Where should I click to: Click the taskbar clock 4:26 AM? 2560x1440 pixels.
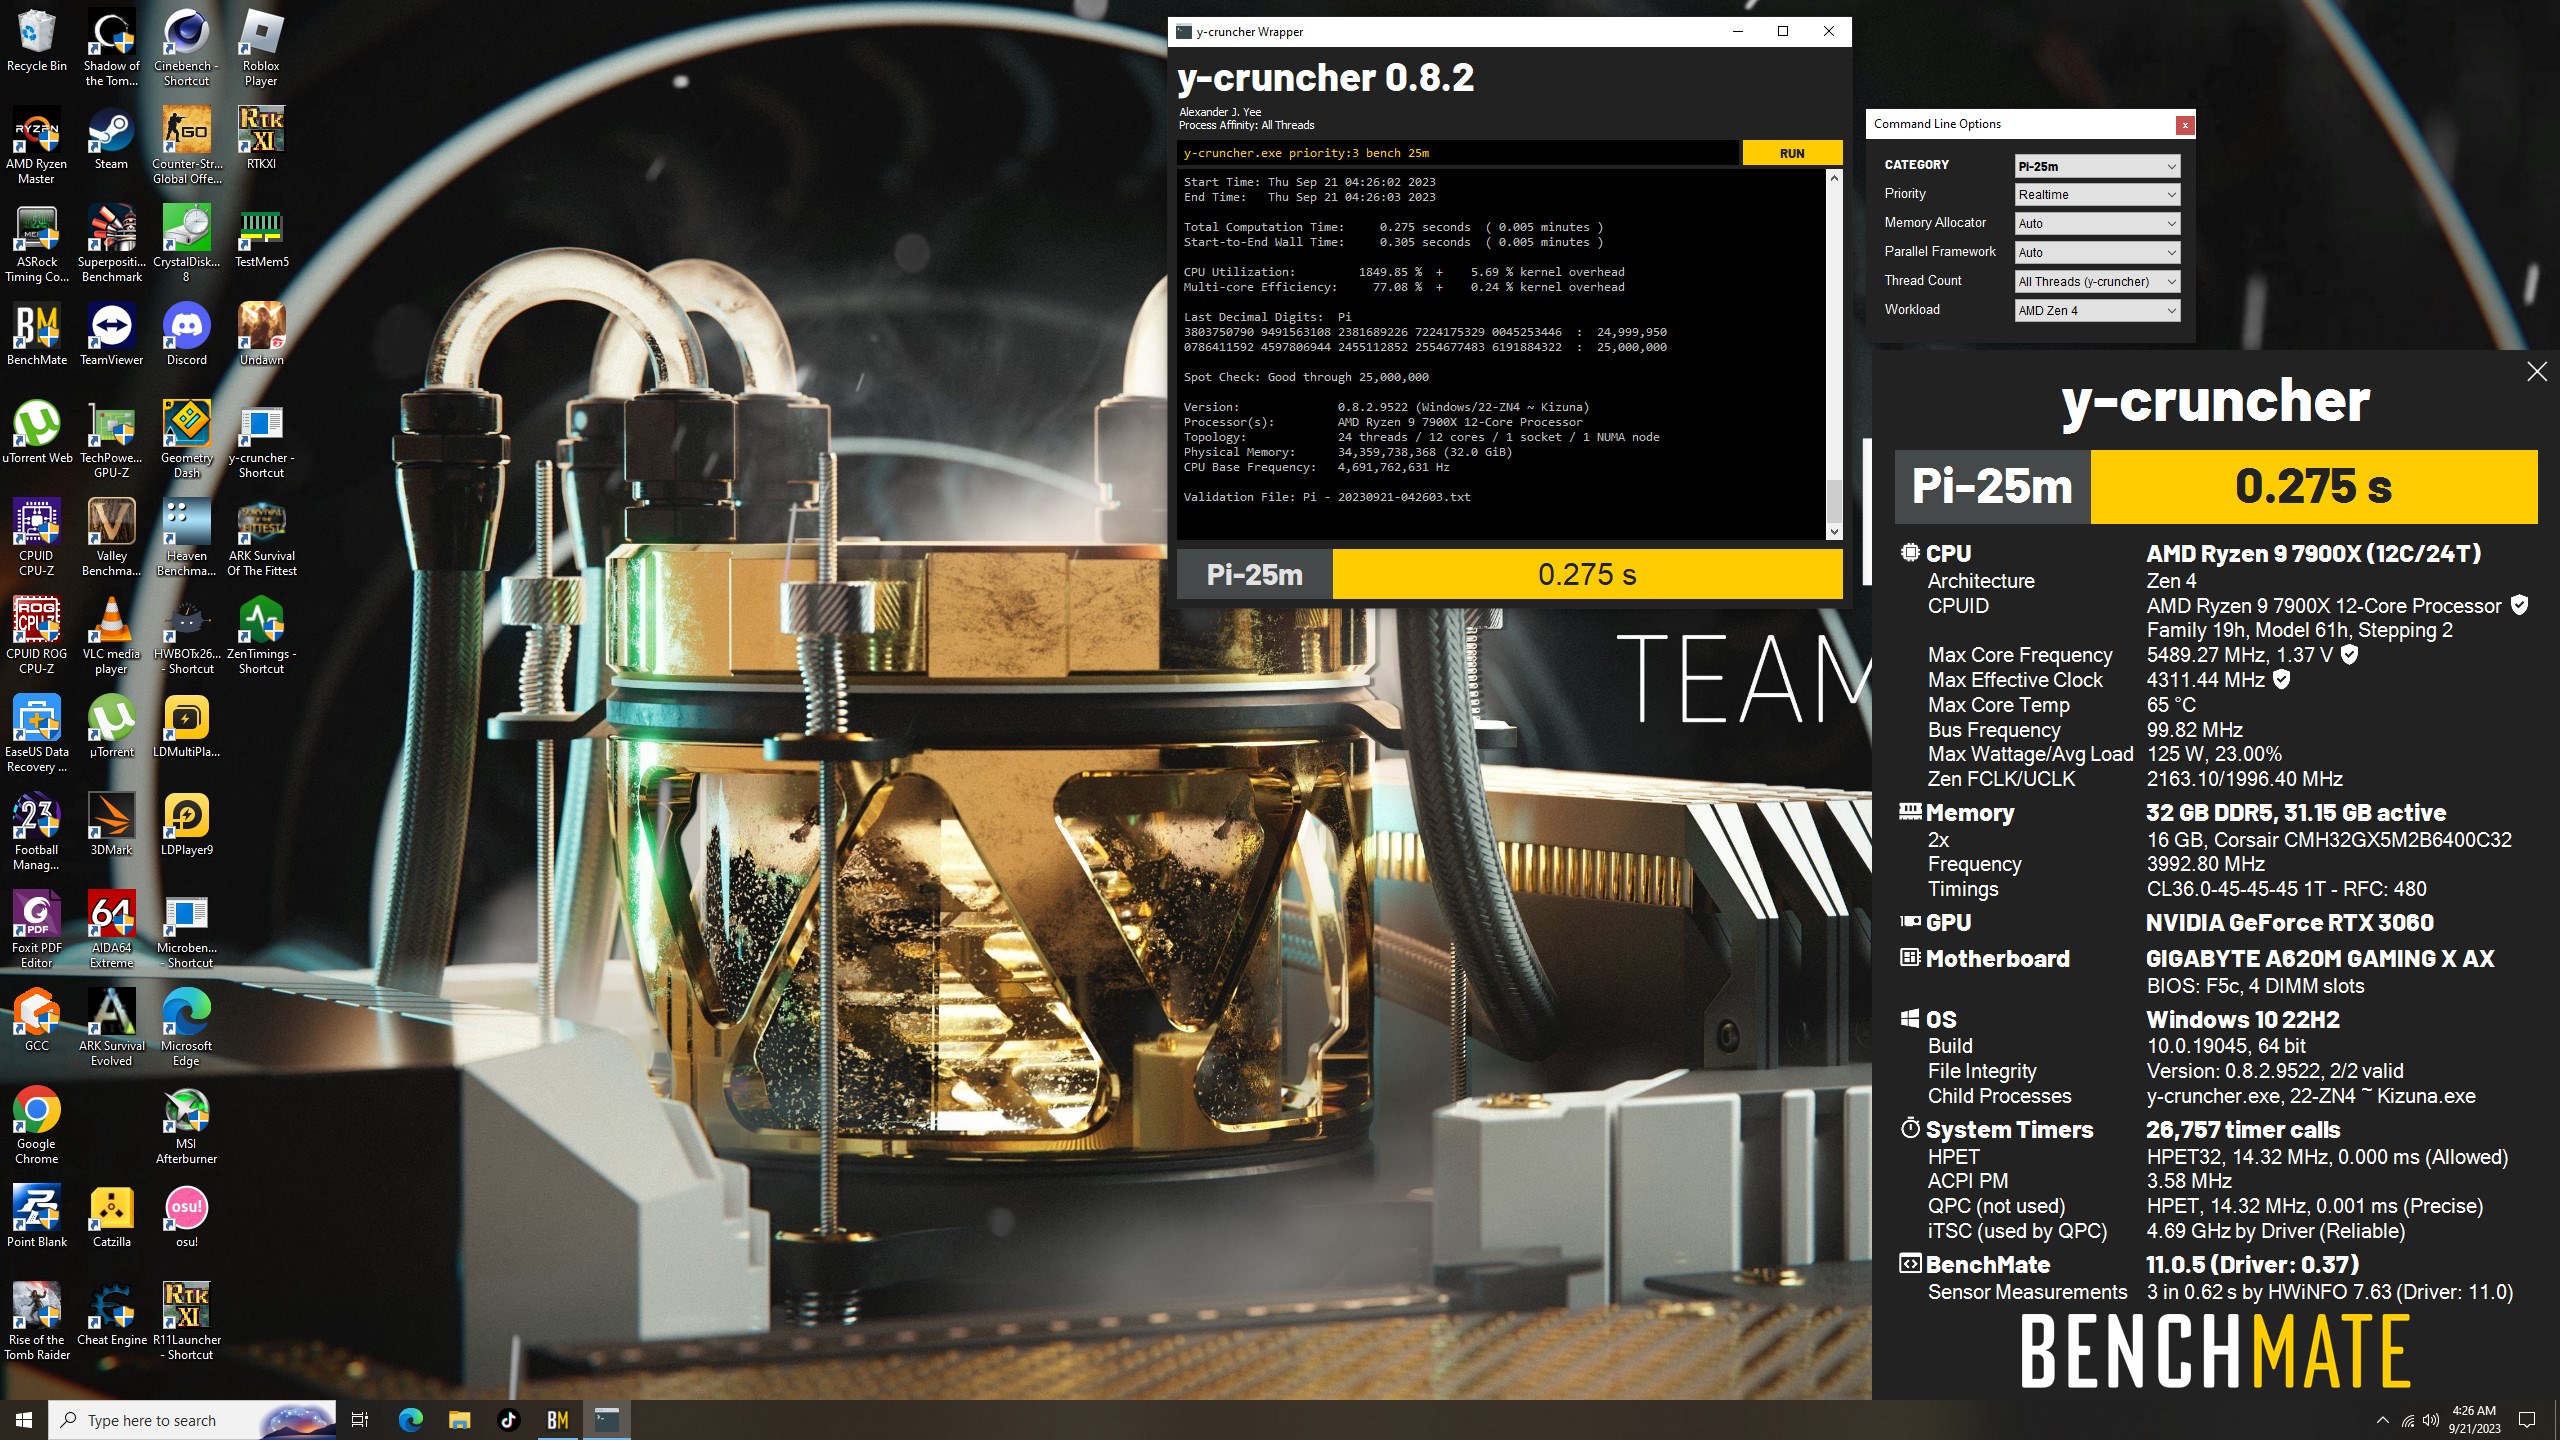tap(2474, 1420)
